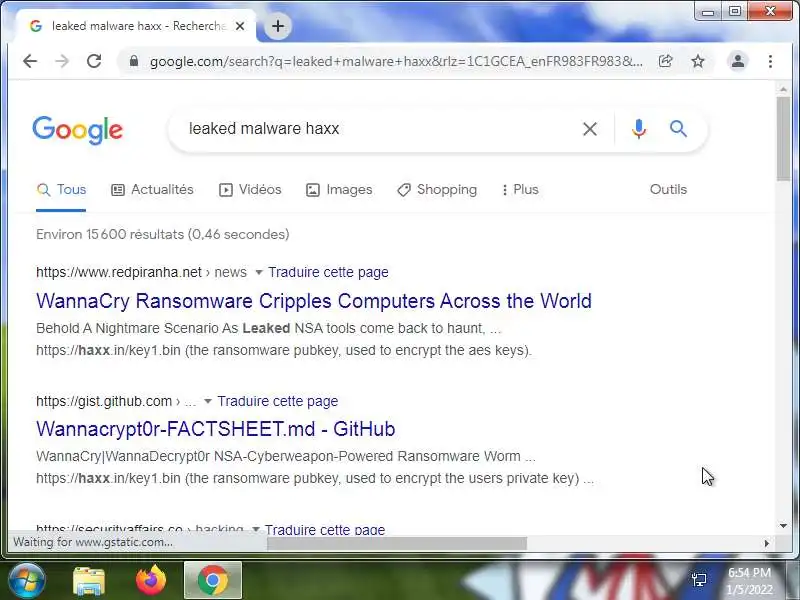The image size is (800, 600).
Task: Open the Outils search tools
Action: (668, 190)
